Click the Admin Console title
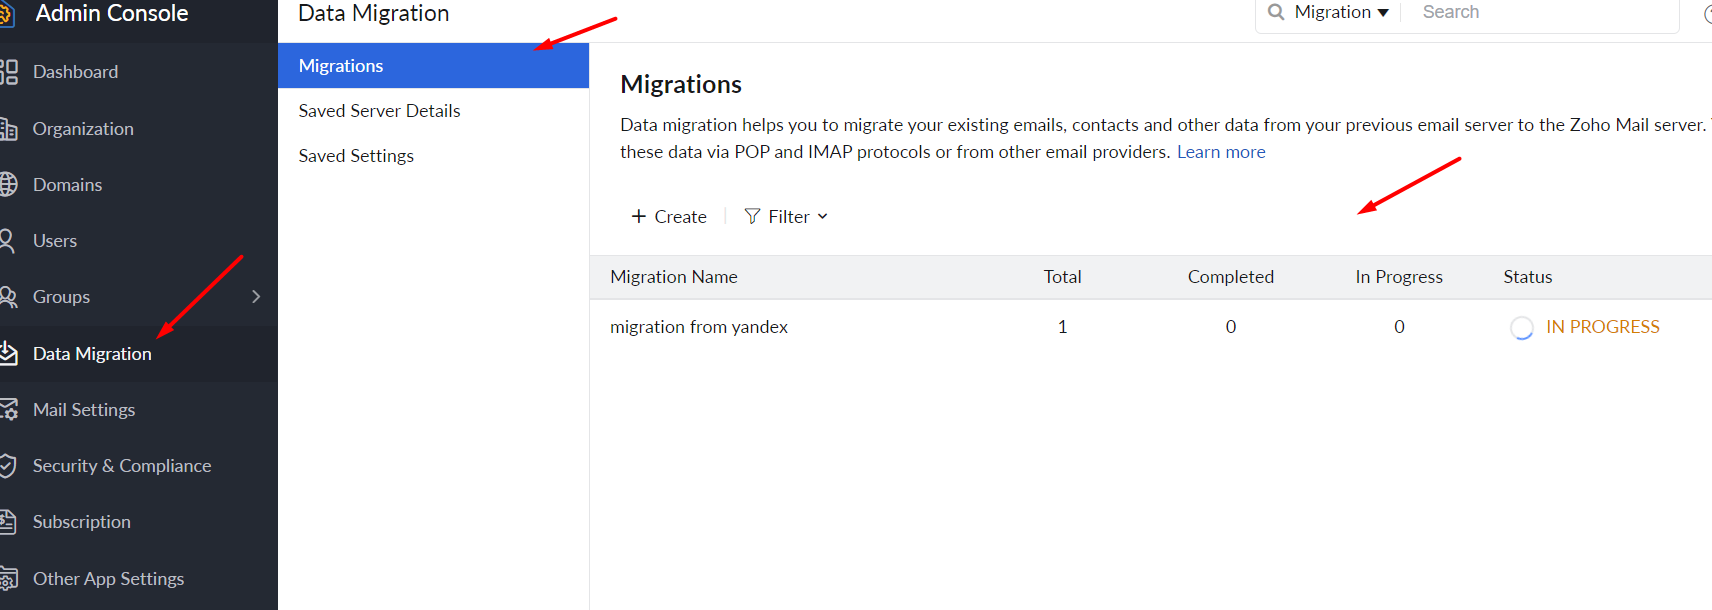Image resolution: width=1712 pixels, height=610 pixels. 111,13
